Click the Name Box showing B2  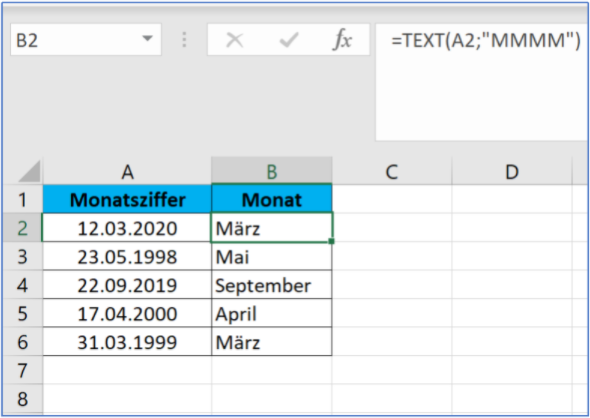point(86,40)
